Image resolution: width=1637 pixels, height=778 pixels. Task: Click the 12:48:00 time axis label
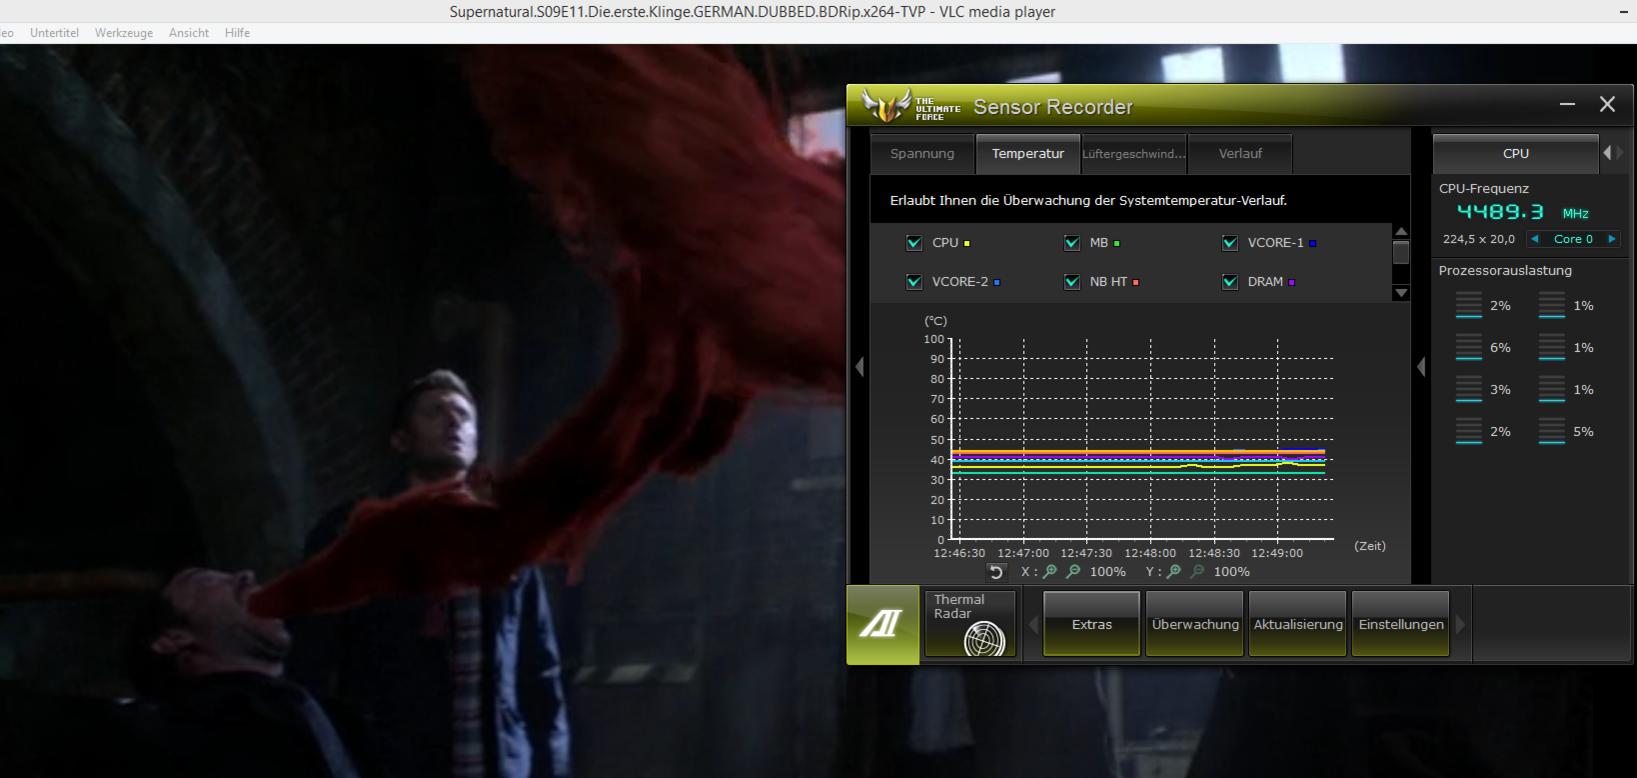click(1150, 553)
